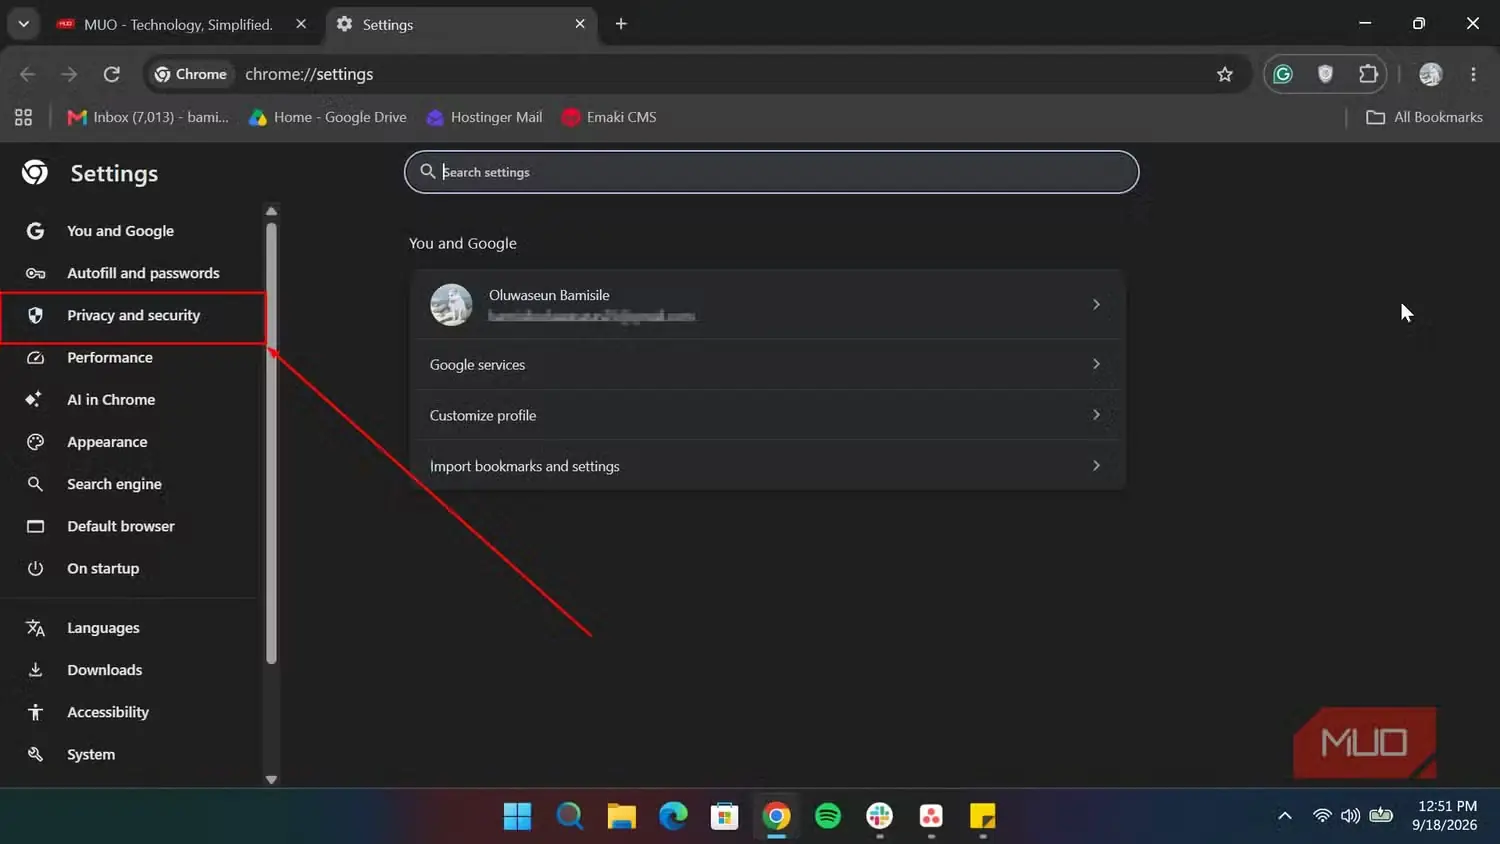Open the Extensions puzzle menu
This screenshot has height=844, width=1500.
[x=1368, y=74]
